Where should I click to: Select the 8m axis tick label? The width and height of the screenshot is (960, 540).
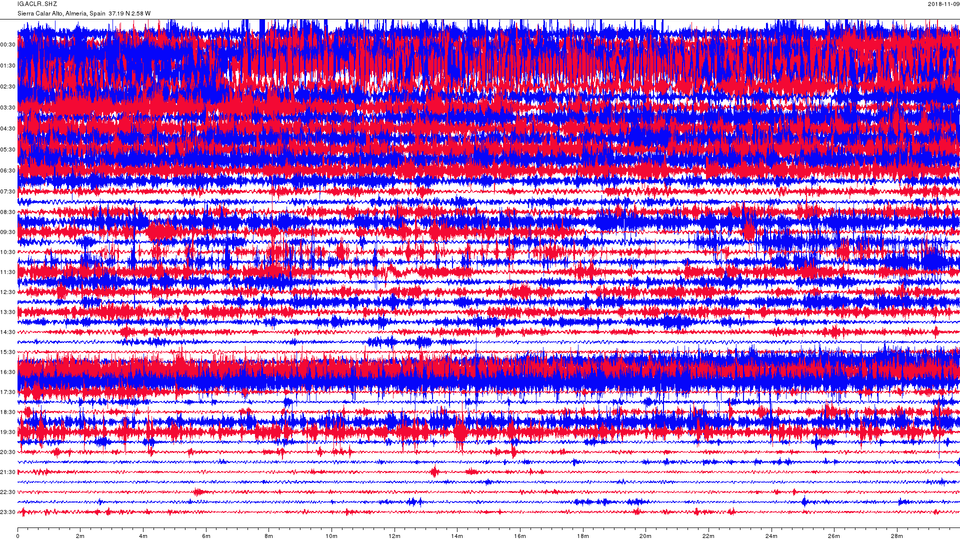(269, 536)
